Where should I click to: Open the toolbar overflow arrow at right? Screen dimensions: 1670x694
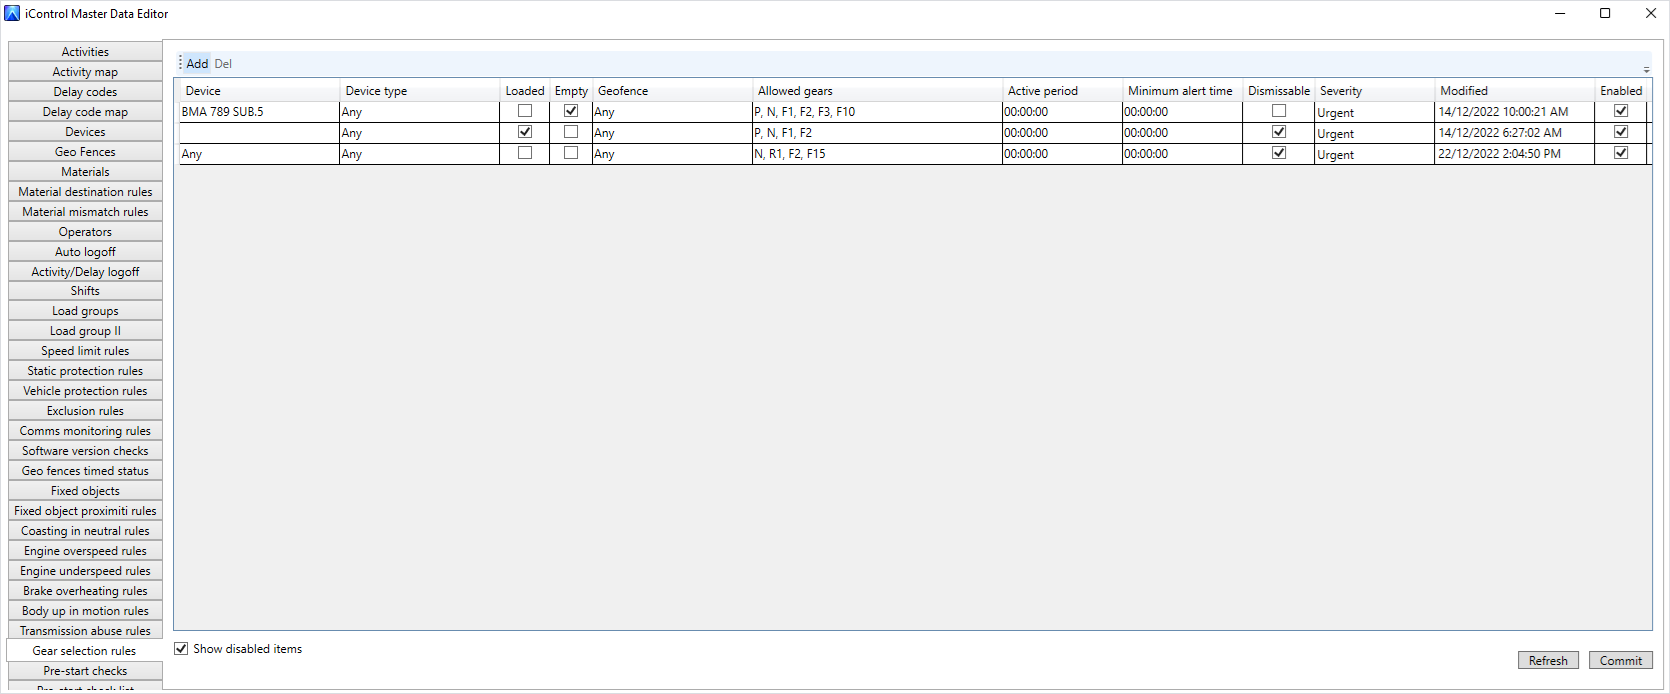pyautogui.click(x=1646, y=69)
